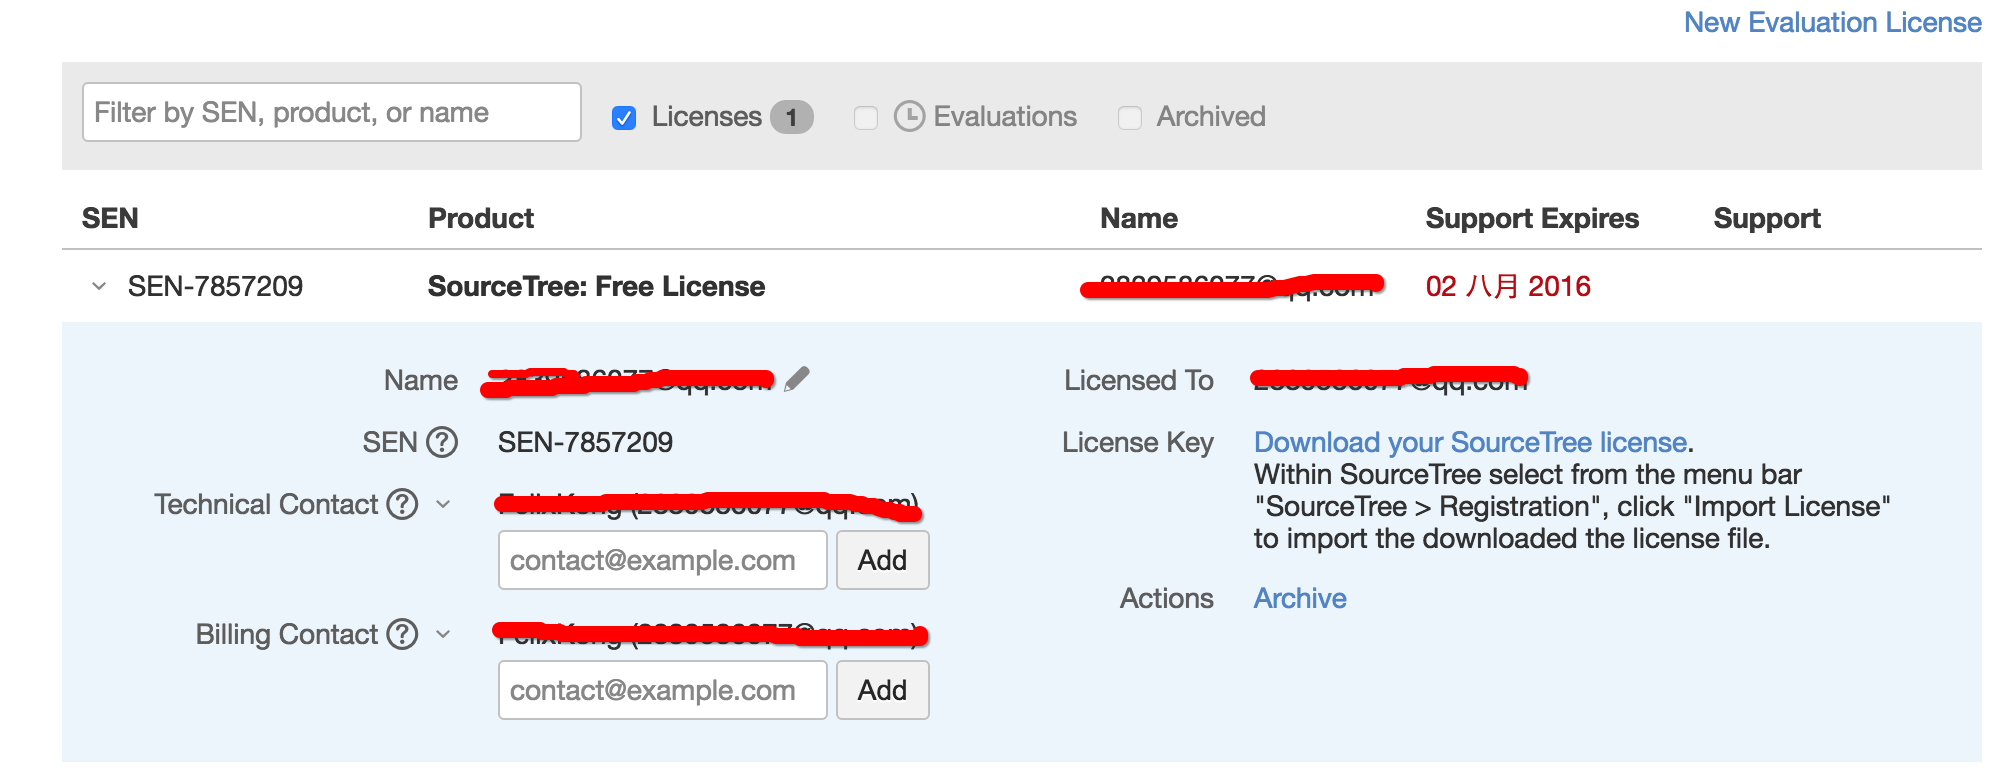This screenshot has height=784, width=1994.
Task: Add the technical contact email button
Action: point(882,560)
